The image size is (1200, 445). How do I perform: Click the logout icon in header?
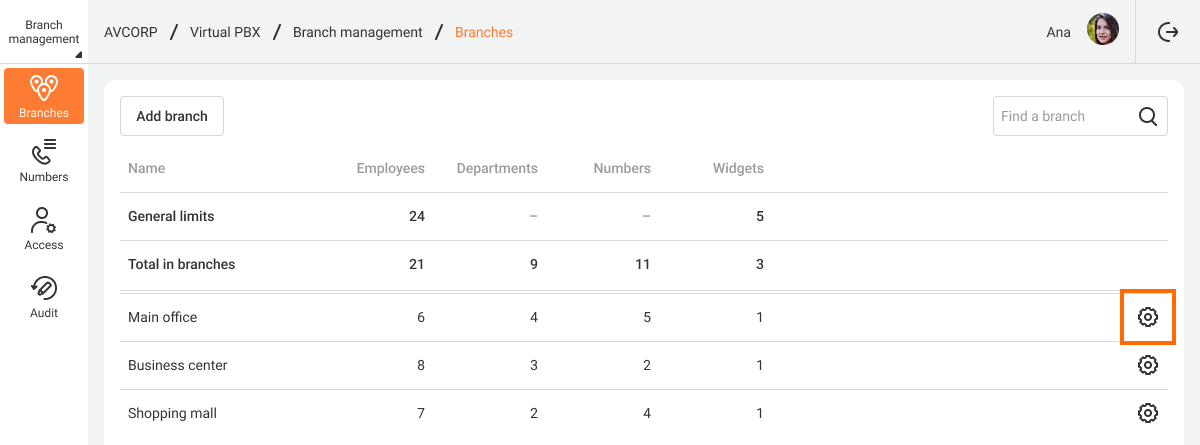[x=1168, y=32]
